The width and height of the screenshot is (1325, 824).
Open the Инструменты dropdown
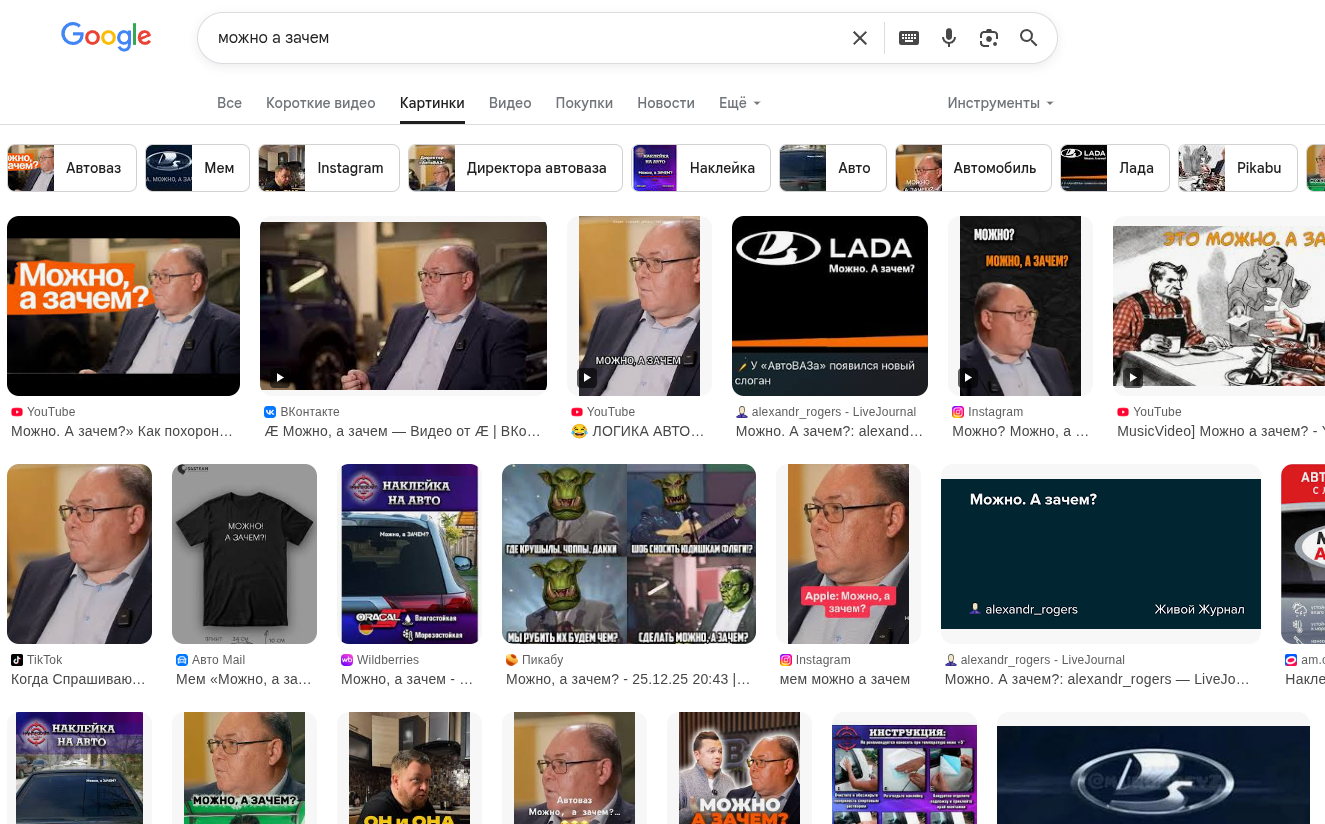pos(1000,103)
